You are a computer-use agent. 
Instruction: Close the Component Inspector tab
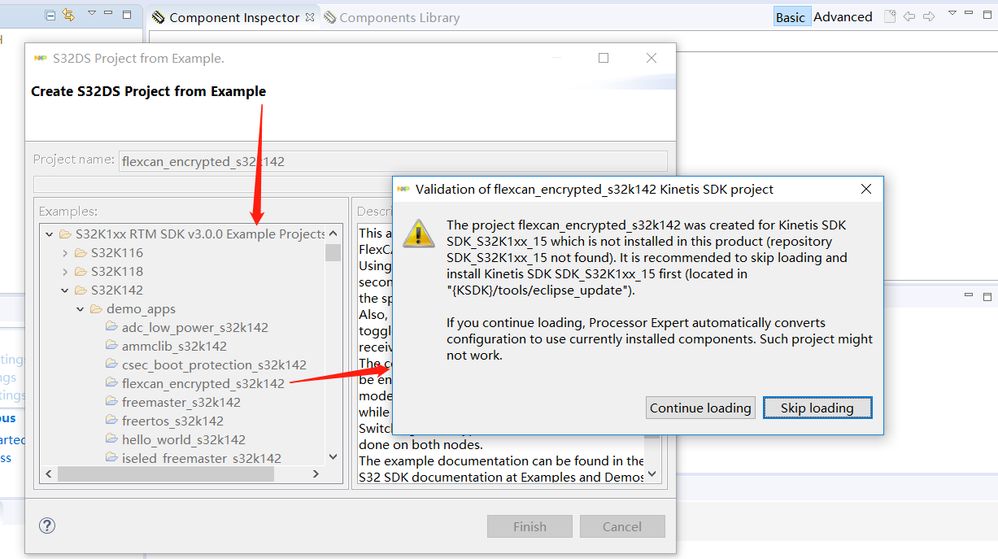310,17
